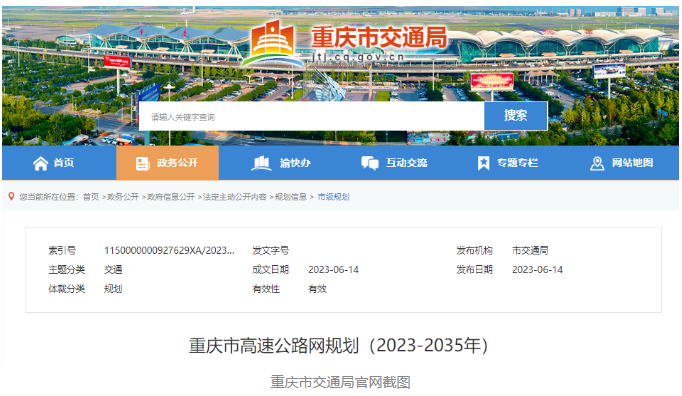Click the Chongqing transport bureau logo emblem
The height and width of the screenshot is (396, 682).
pyautogui.click(x=273, y=44)
